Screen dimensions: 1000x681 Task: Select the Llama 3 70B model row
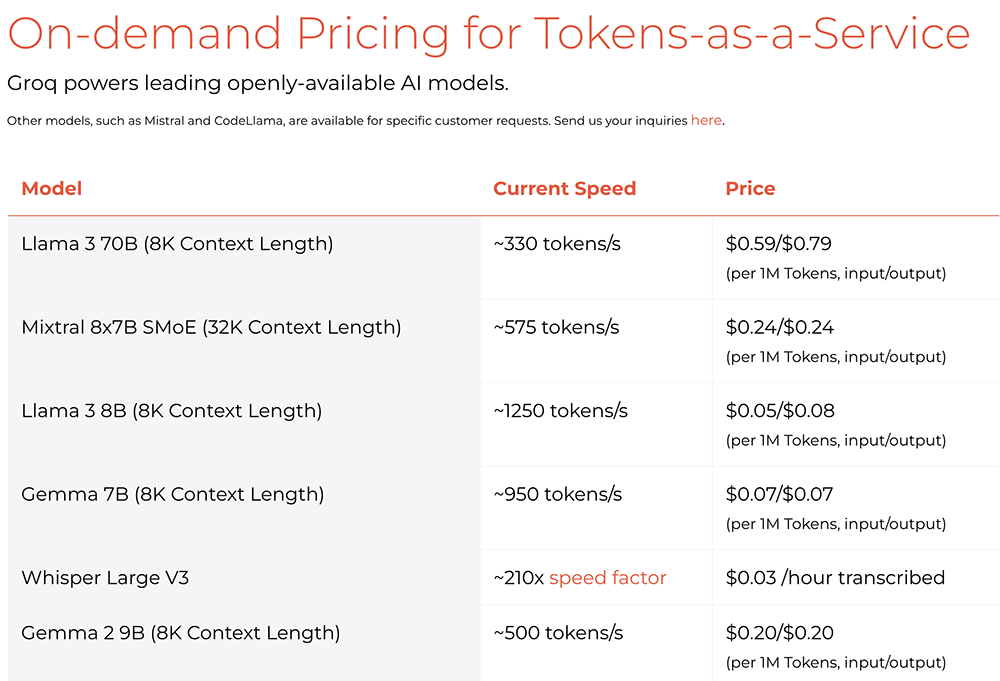click(x=177, y=244)
